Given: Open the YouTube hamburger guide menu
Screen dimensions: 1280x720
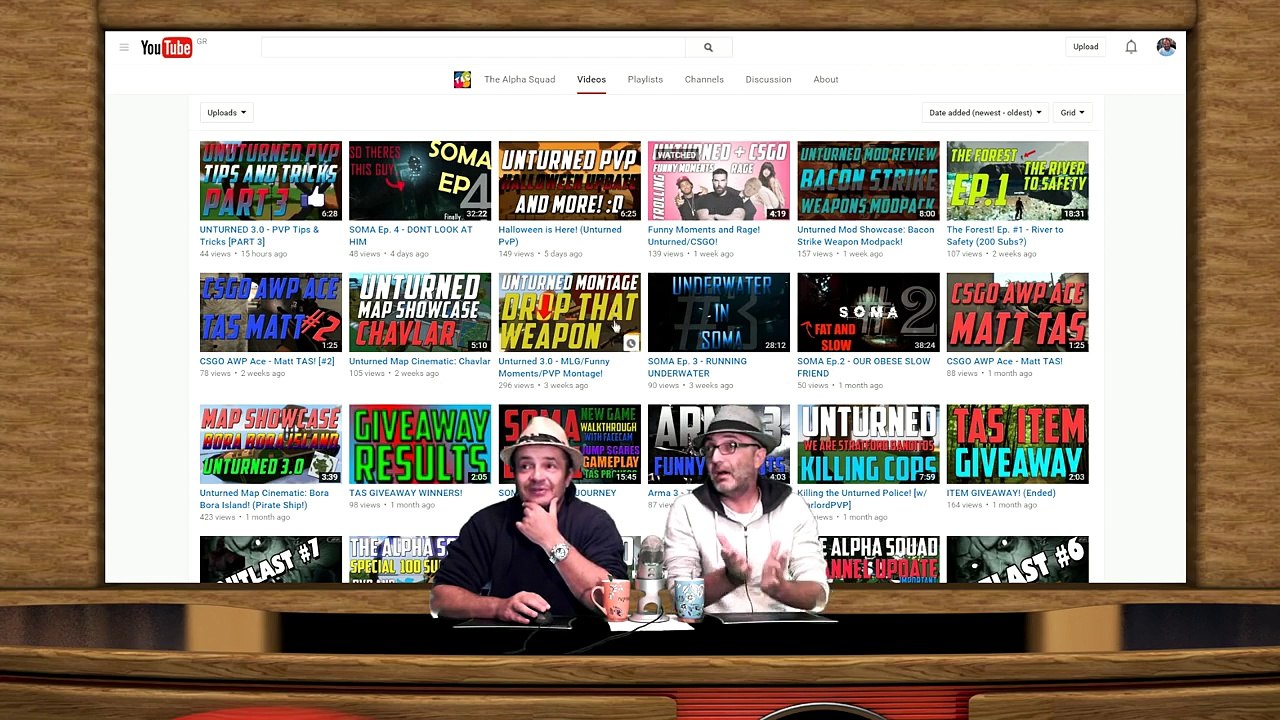Looking at the screenshot, I should tap(124, 47).
